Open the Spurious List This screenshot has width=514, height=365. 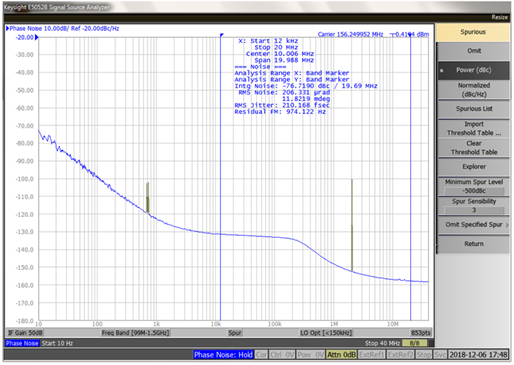click(x=474, y=109)
